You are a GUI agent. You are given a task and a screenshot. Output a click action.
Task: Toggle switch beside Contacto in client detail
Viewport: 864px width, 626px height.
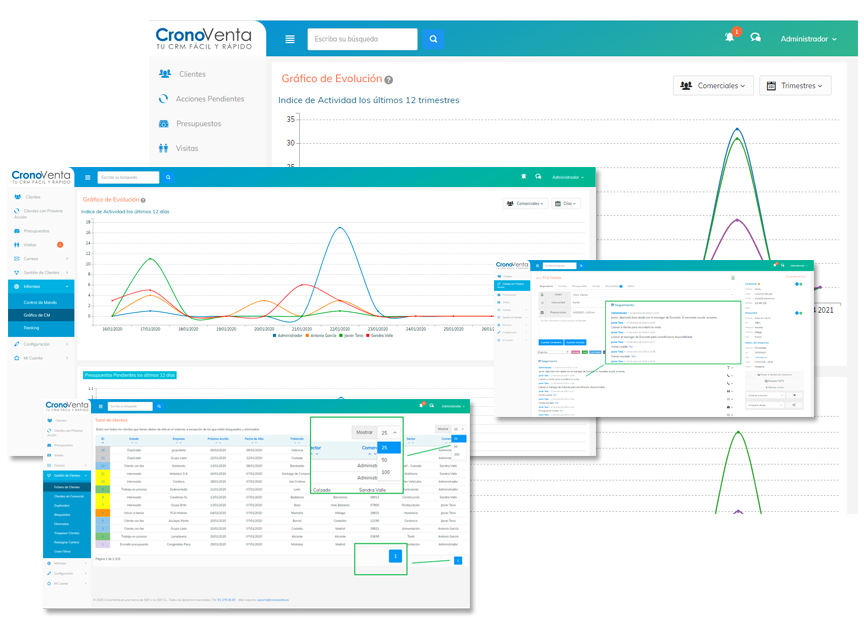(798, 284)
